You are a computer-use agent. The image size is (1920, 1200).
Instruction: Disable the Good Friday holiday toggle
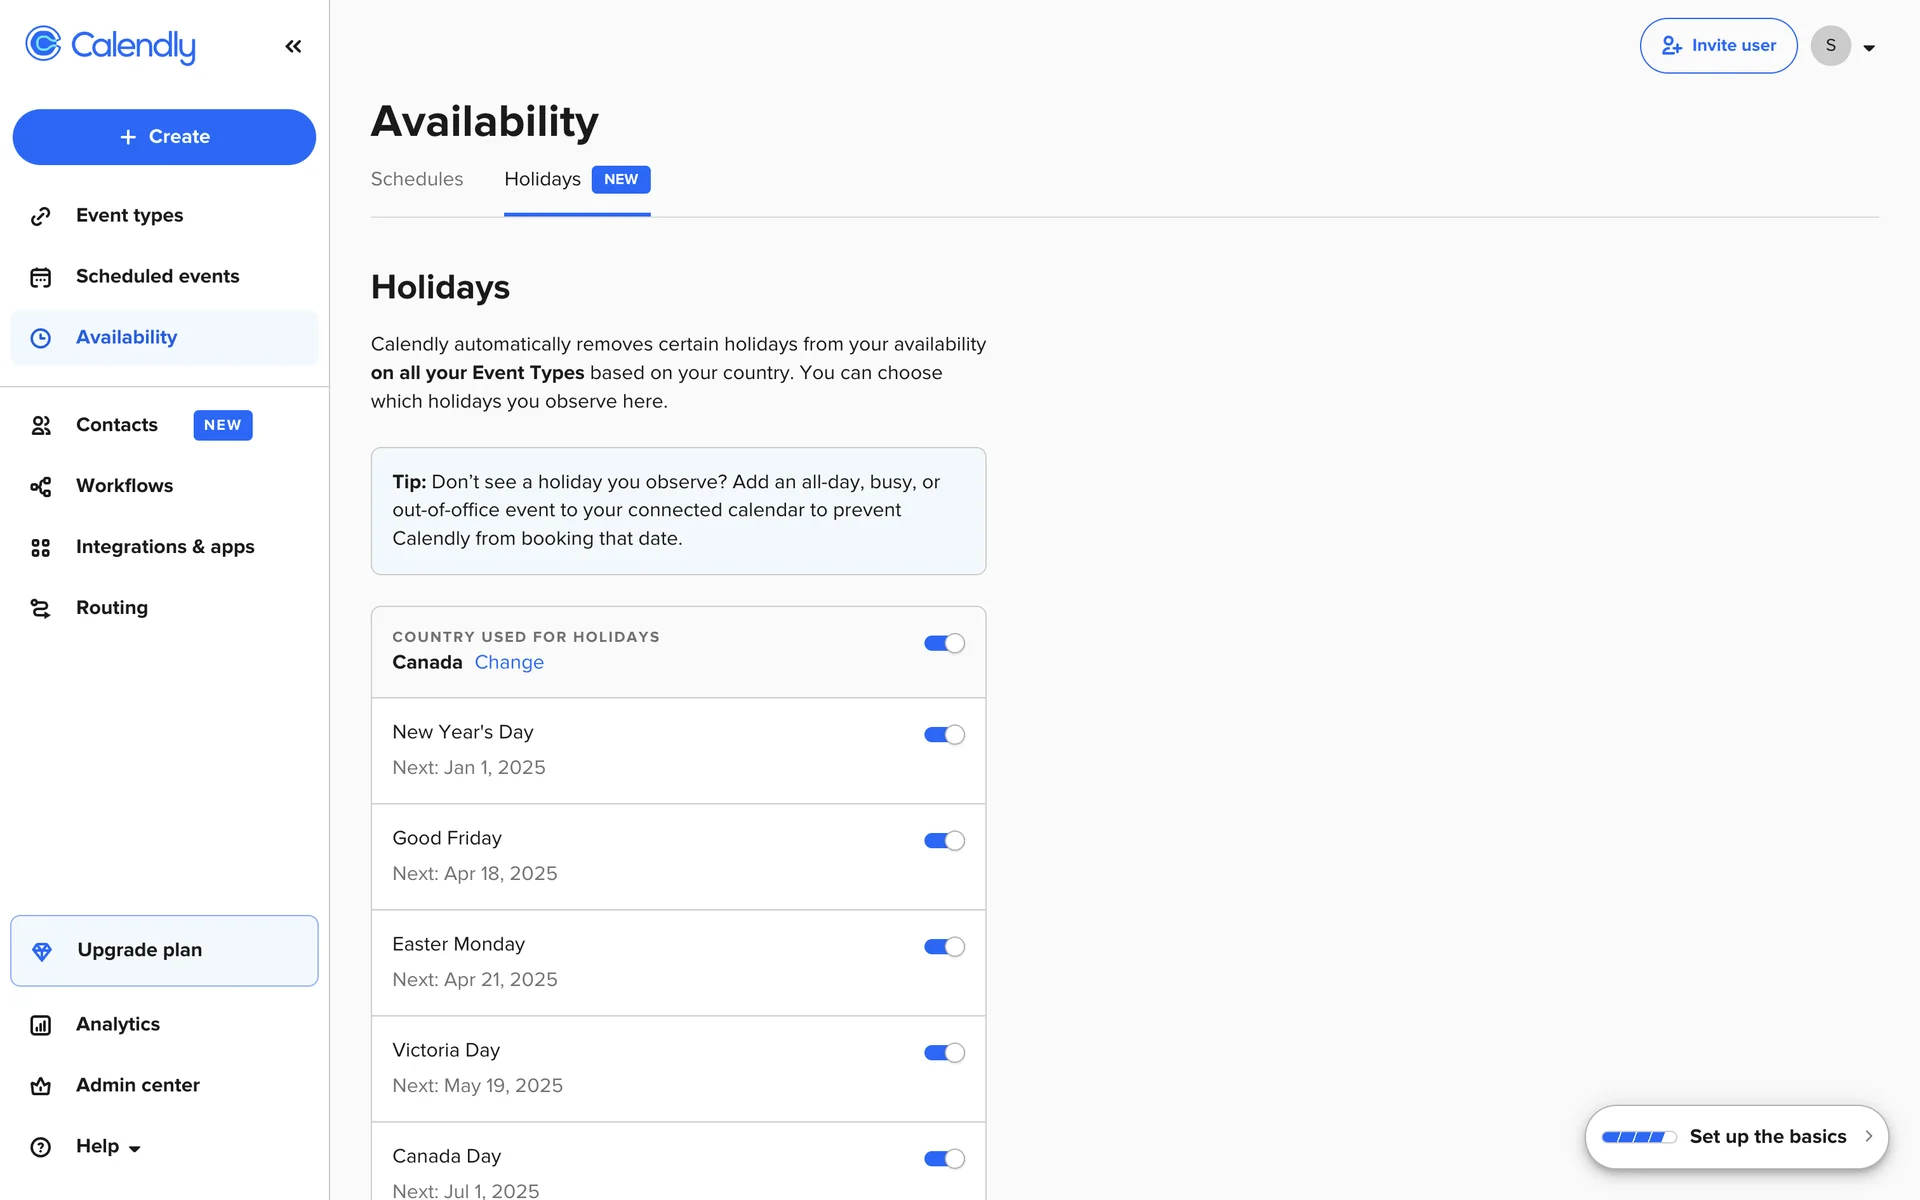coord(943,841)
